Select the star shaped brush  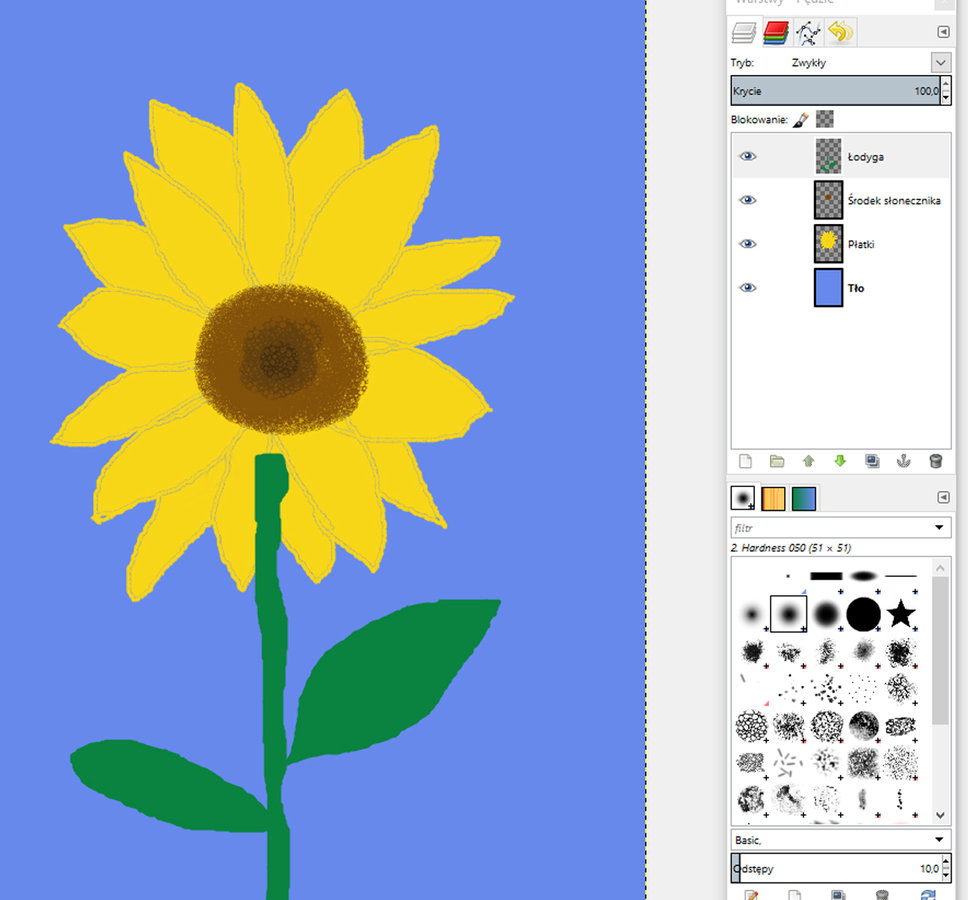tap(901, 614)
